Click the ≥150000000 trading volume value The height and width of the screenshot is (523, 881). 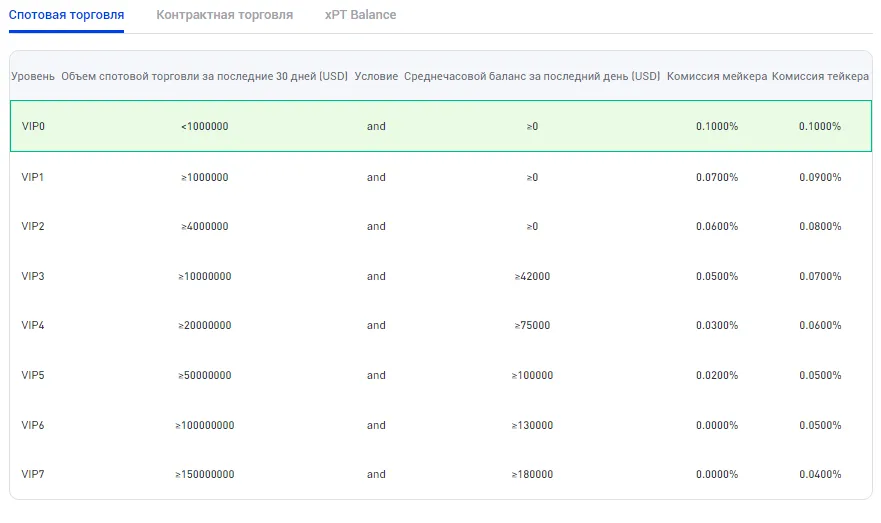tap(205, 474)
